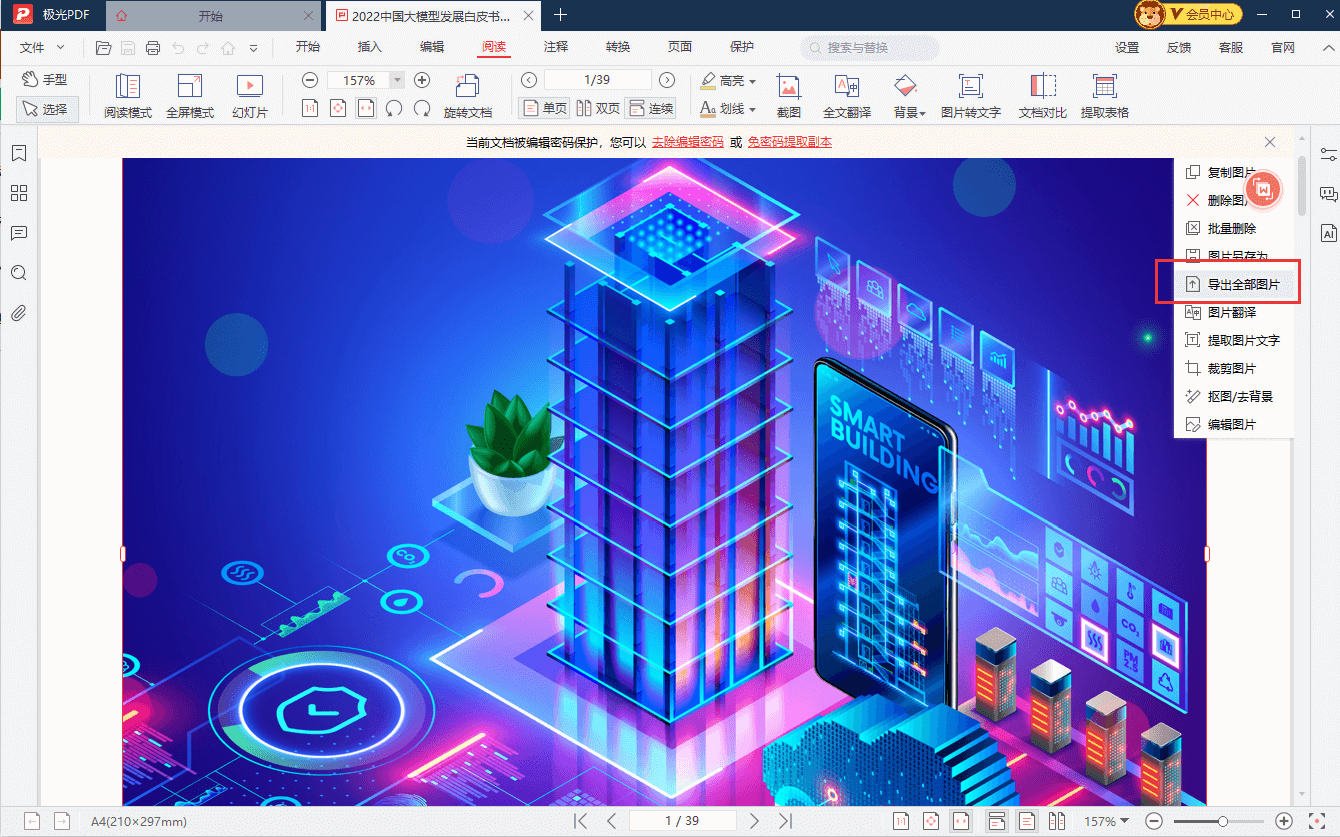The image size is (1340, 837).
Task: Open bookmarks panel in left sidebar
Action: (x=18, y=153)
